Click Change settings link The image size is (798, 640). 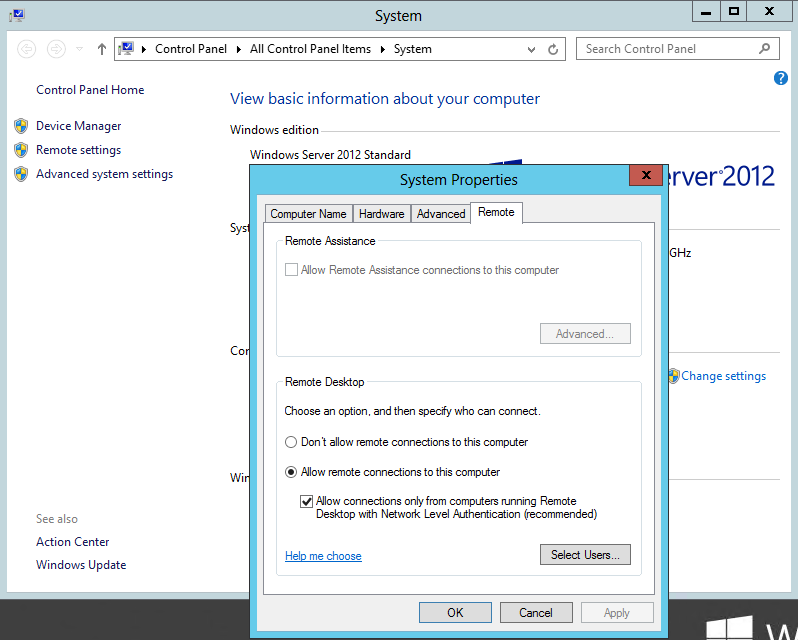coord(723,376)
